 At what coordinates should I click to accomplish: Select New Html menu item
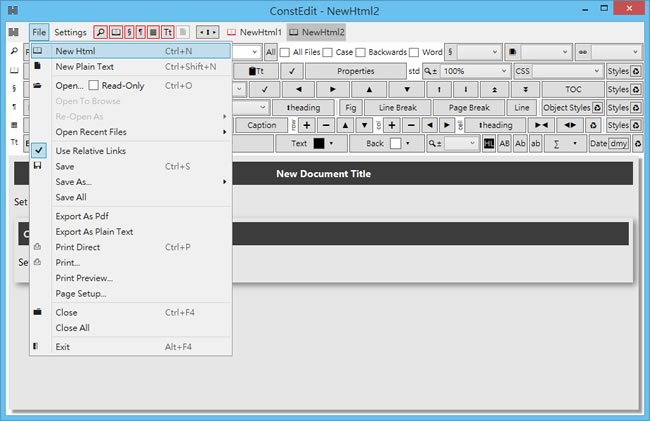pos(131,51)
